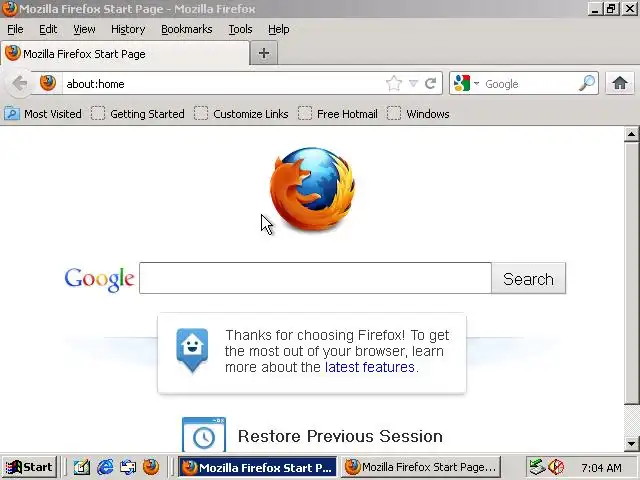Screen dimensions: 640x480
Task: Open the Tools menu
Action: pyautogui.click(x=240, y=29)
